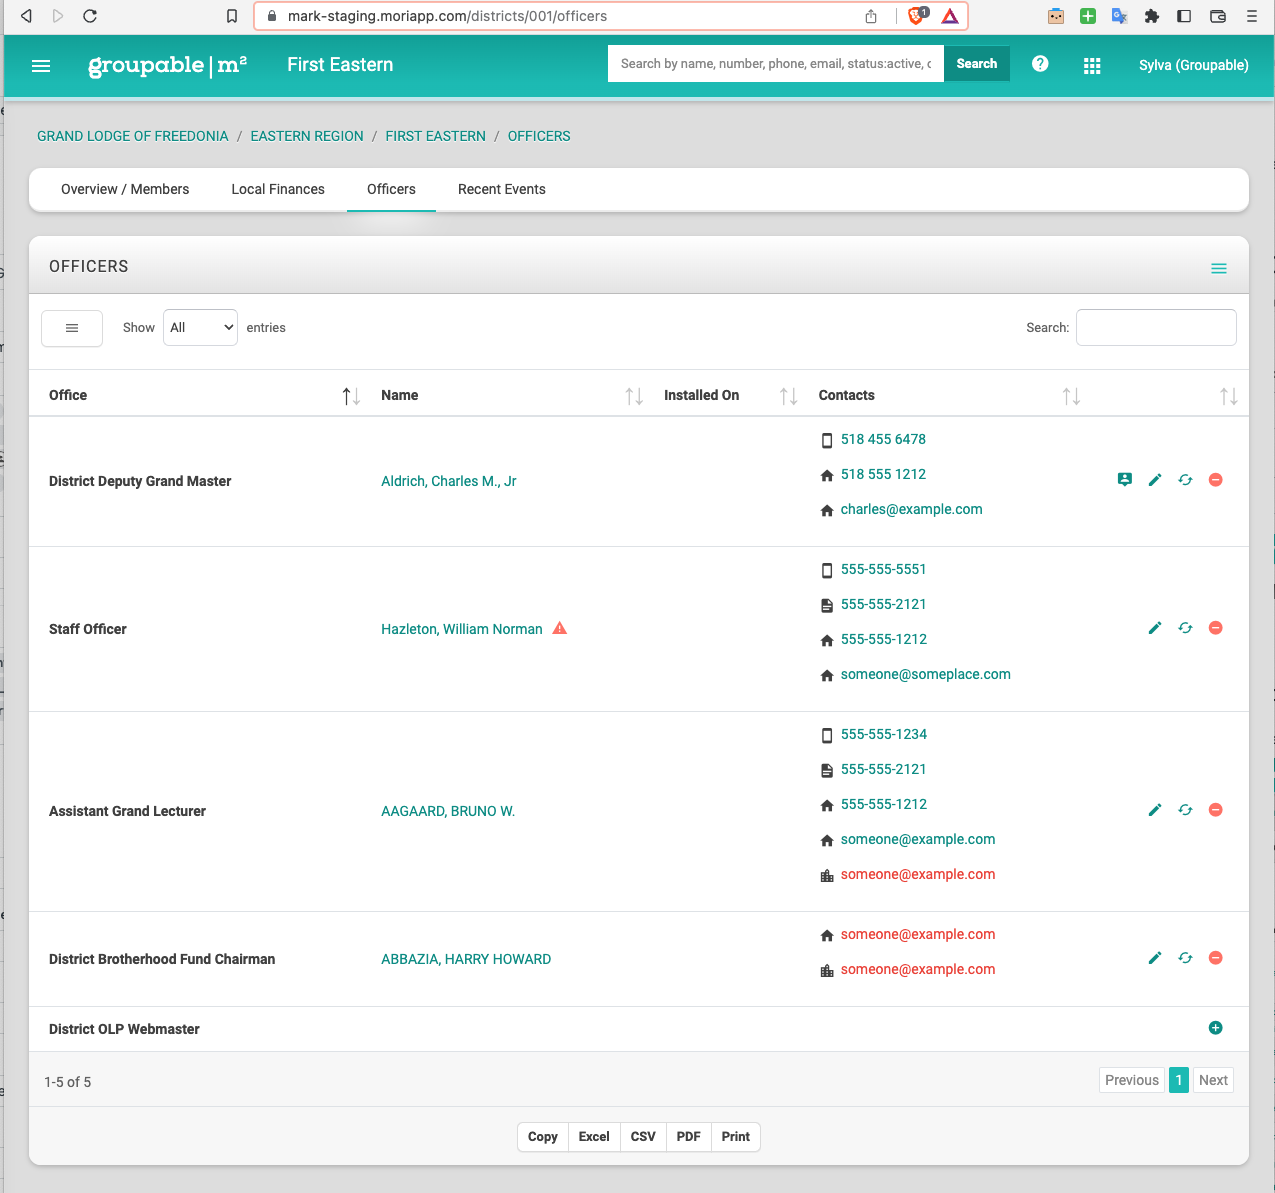Open the hamburger navigation menu

point(41,66)
